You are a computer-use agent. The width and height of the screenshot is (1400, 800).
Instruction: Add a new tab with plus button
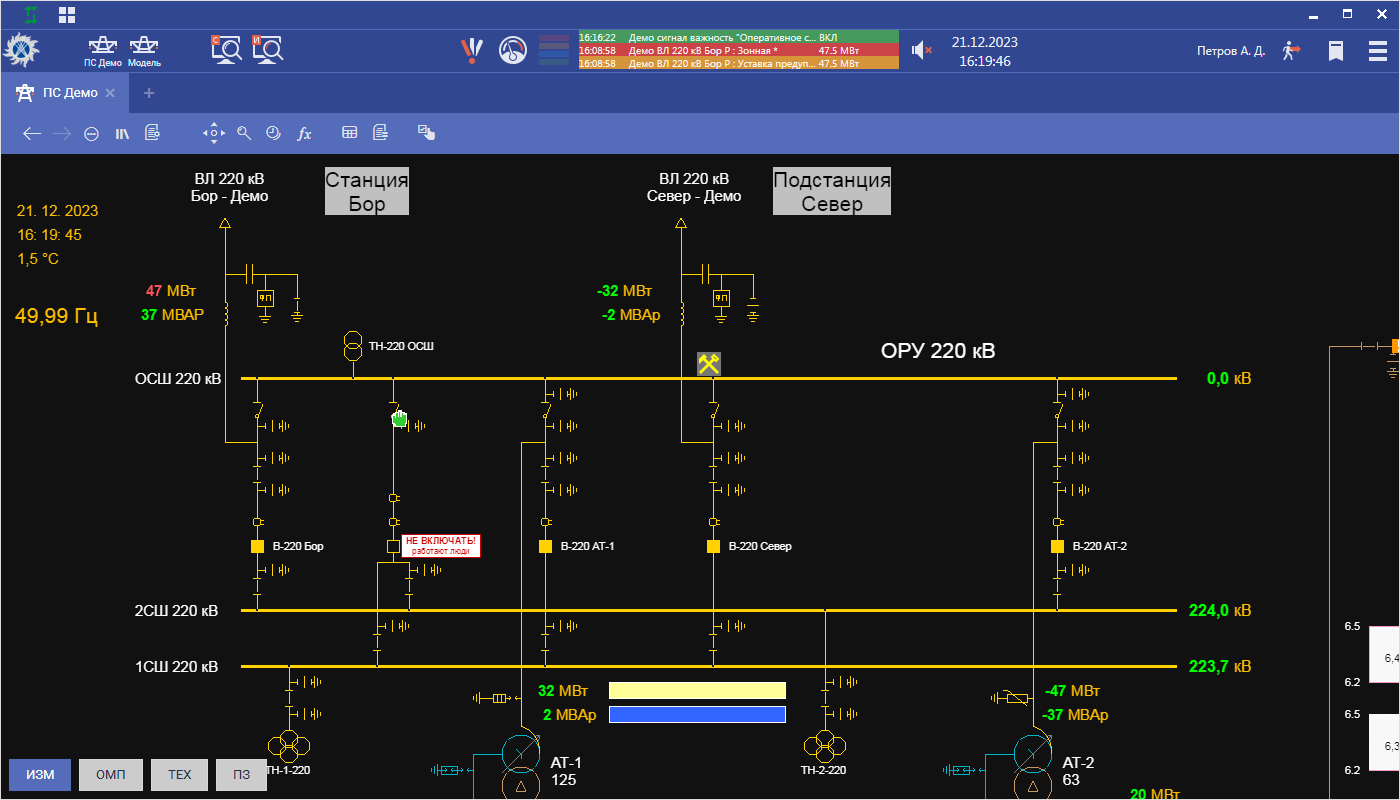point(149,93)
